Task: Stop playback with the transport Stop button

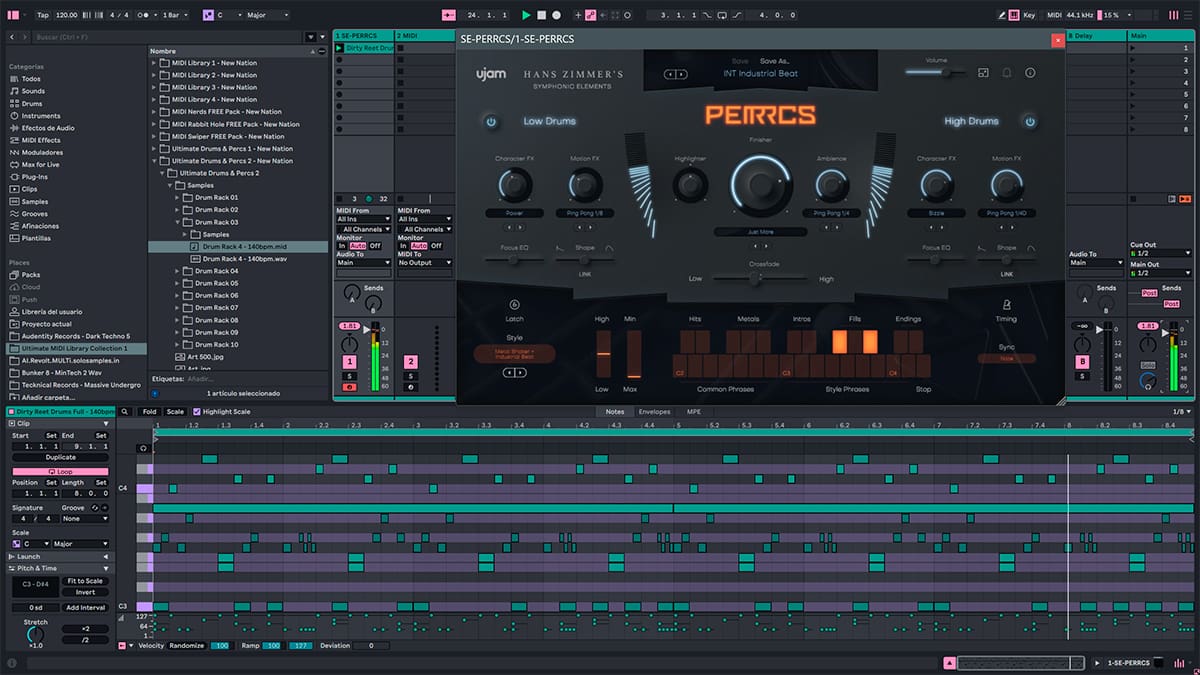Action: click(x=541, y=15)
